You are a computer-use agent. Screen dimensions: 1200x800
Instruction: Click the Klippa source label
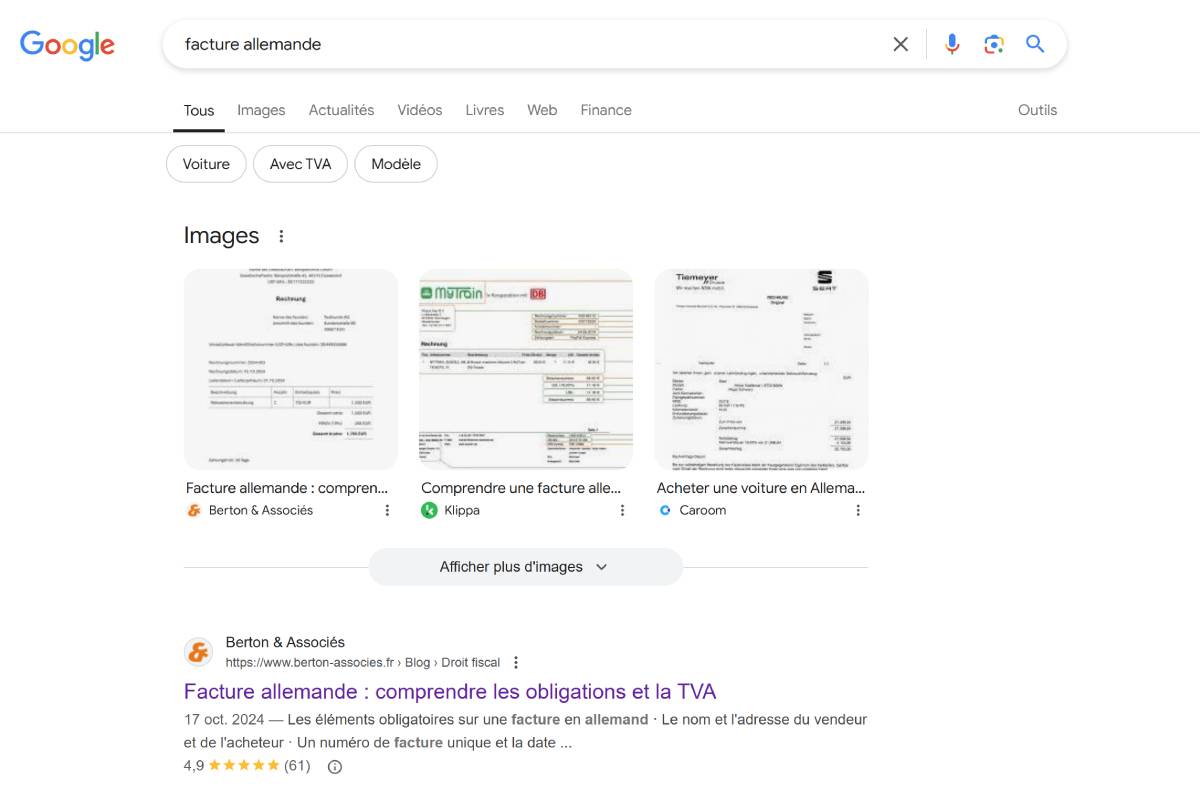[x=462, y=510]
